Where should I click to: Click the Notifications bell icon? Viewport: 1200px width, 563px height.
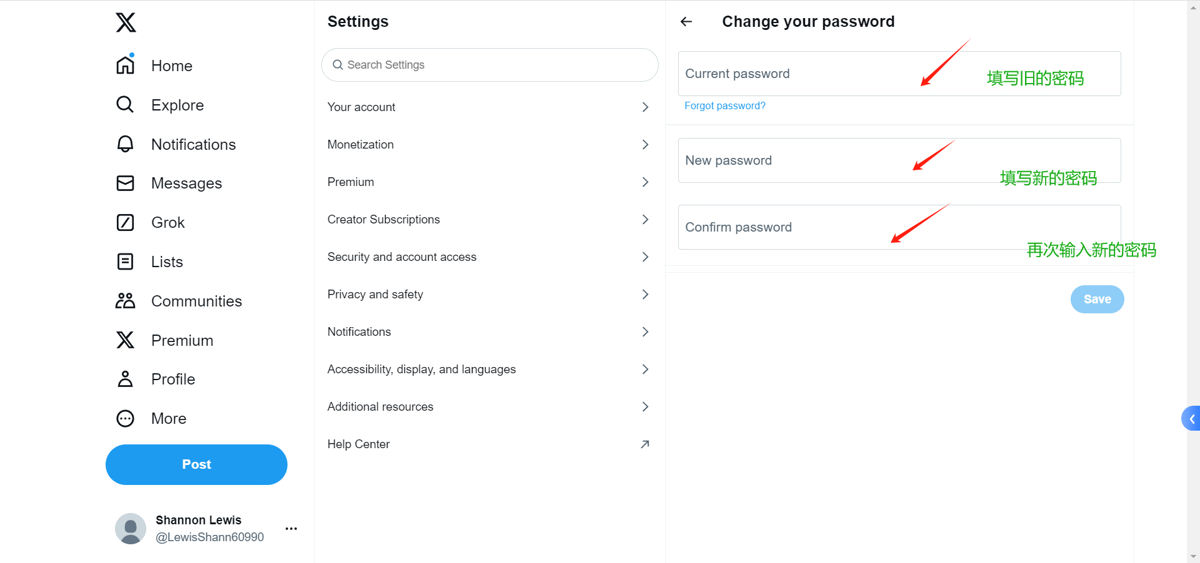coord(125,144)
